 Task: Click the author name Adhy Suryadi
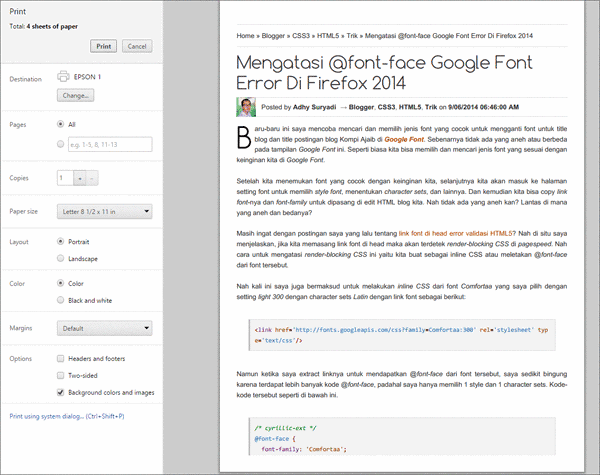(314, 107)
